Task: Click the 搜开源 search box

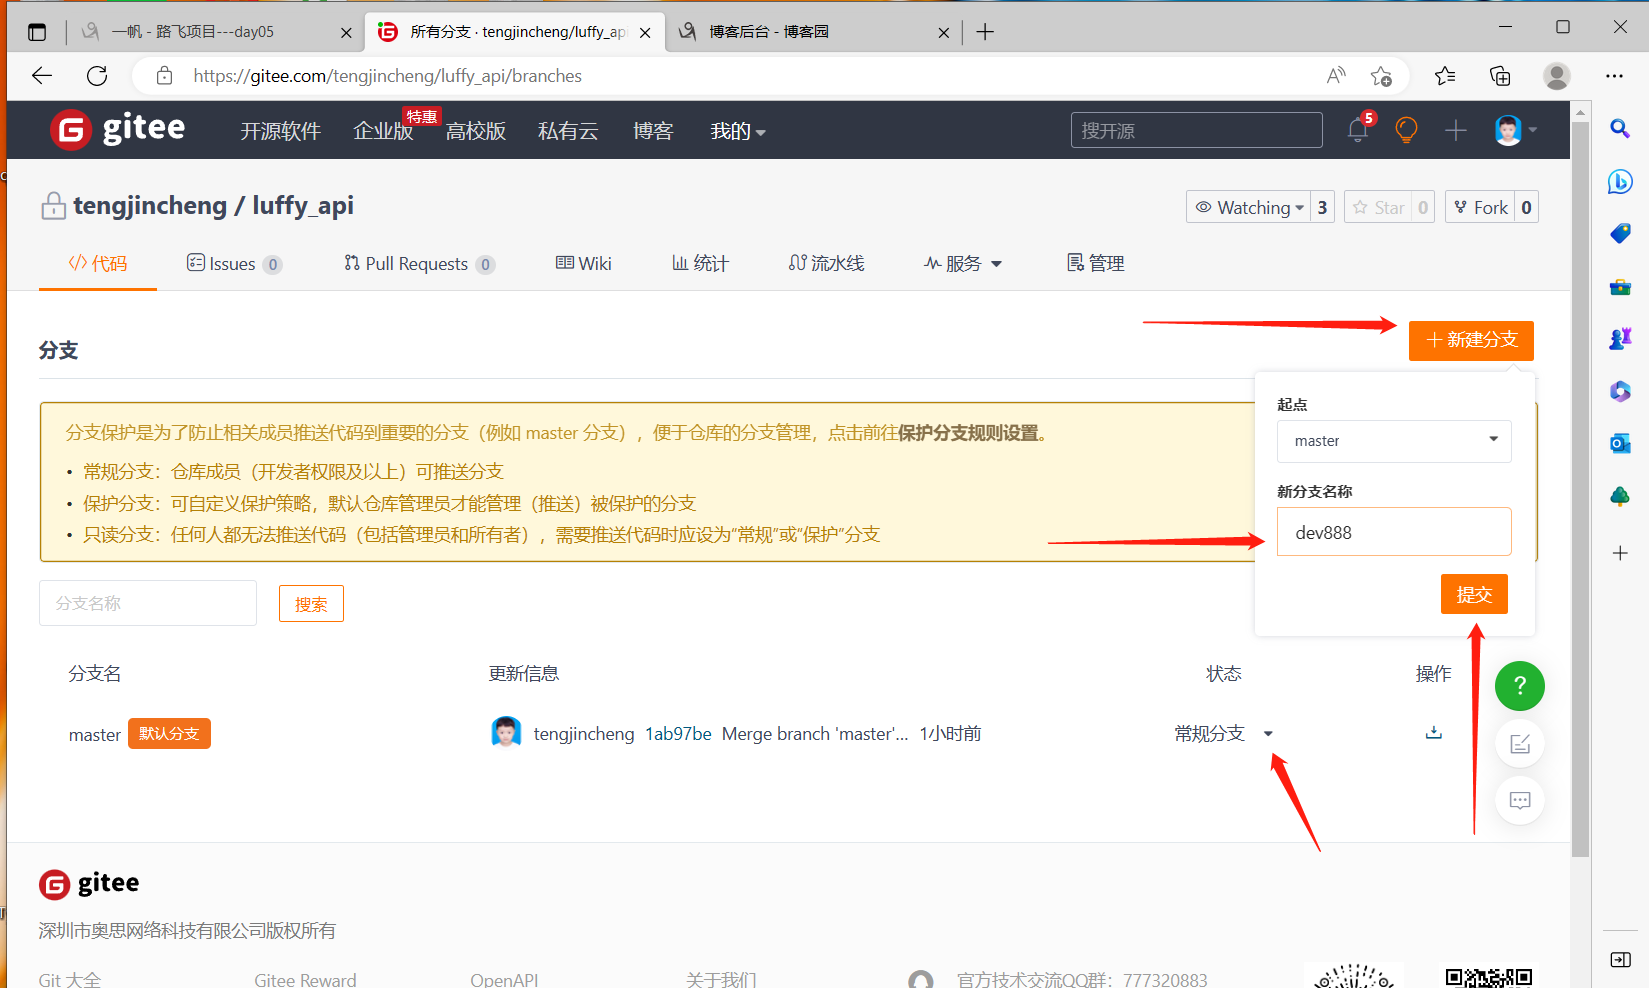Action: coord(1196,130)
